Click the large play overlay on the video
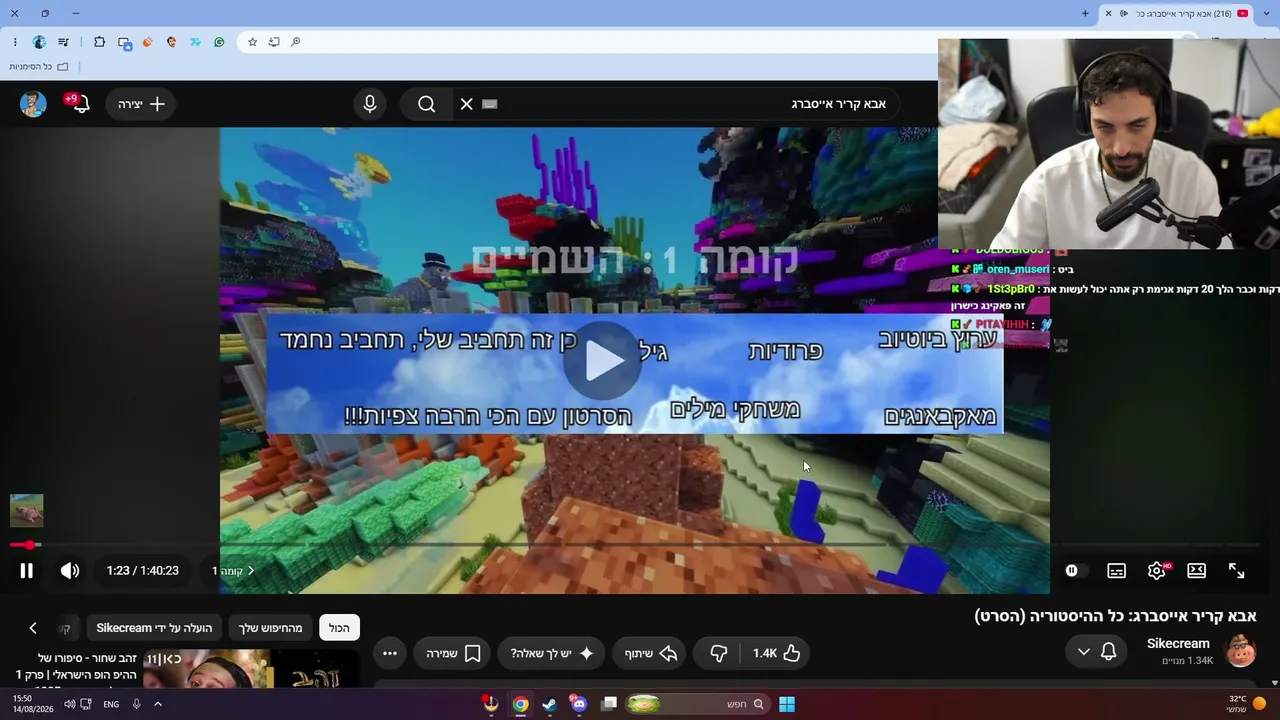The height and width of the screenshot is (720, 1280). point(602,361)
